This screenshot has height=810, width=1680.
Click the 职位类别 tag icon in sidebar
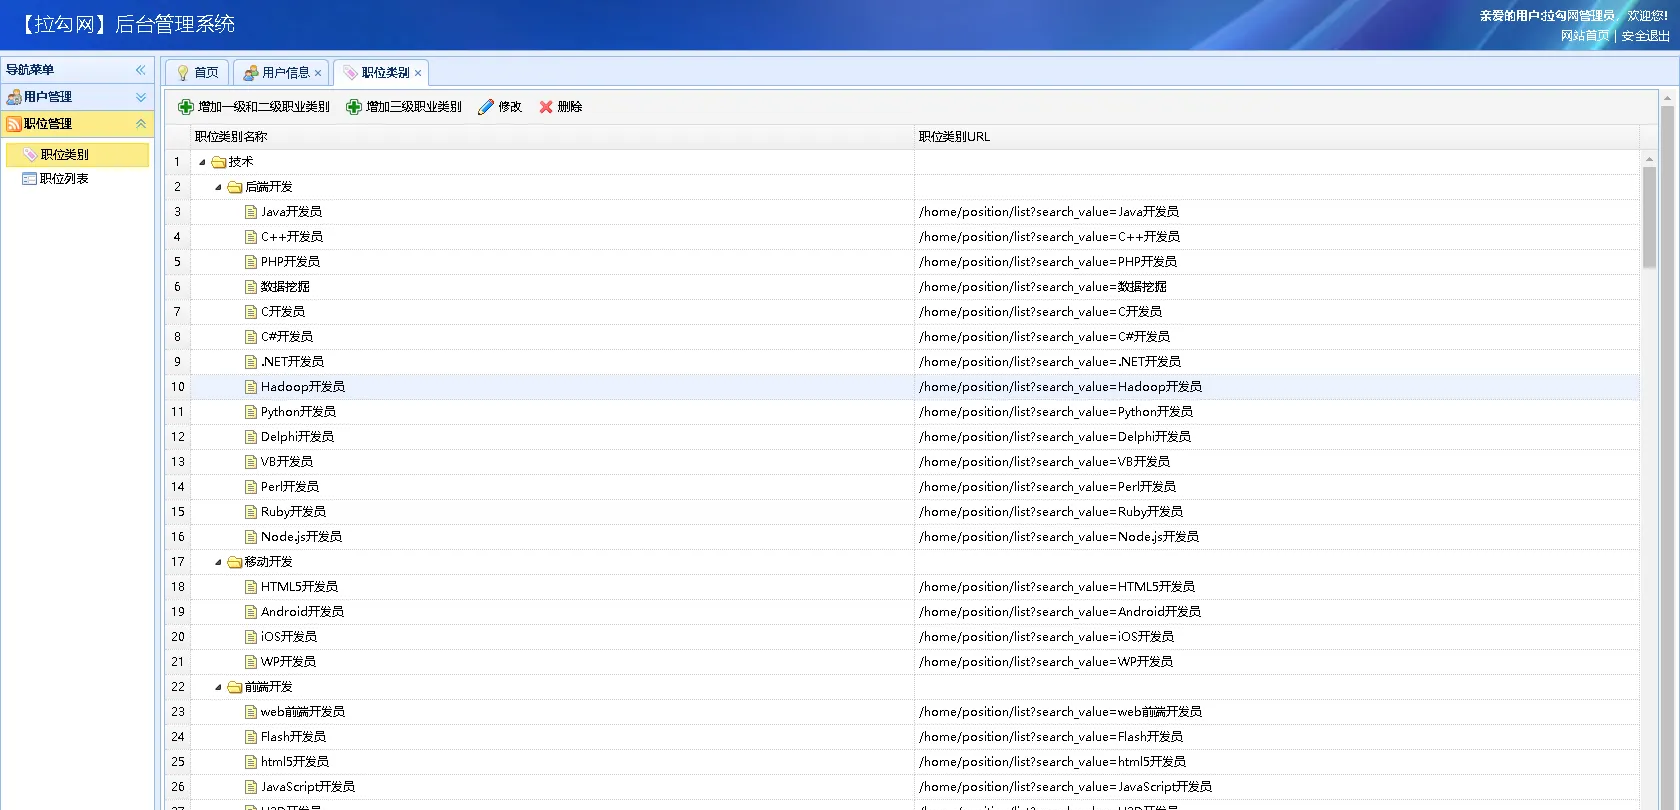pyautogui.click(x=30, y=155)
